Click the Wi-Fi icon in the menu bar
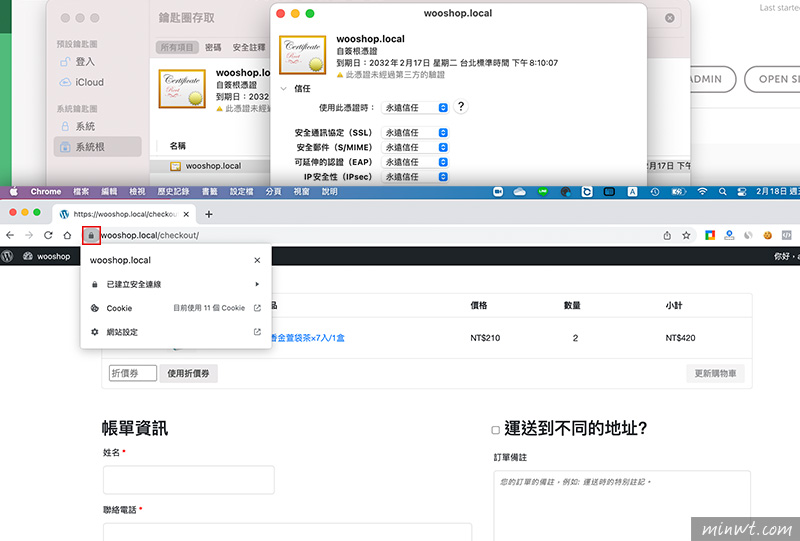The width and height of the screenshot is (800, 541). [x=703, y=191]
